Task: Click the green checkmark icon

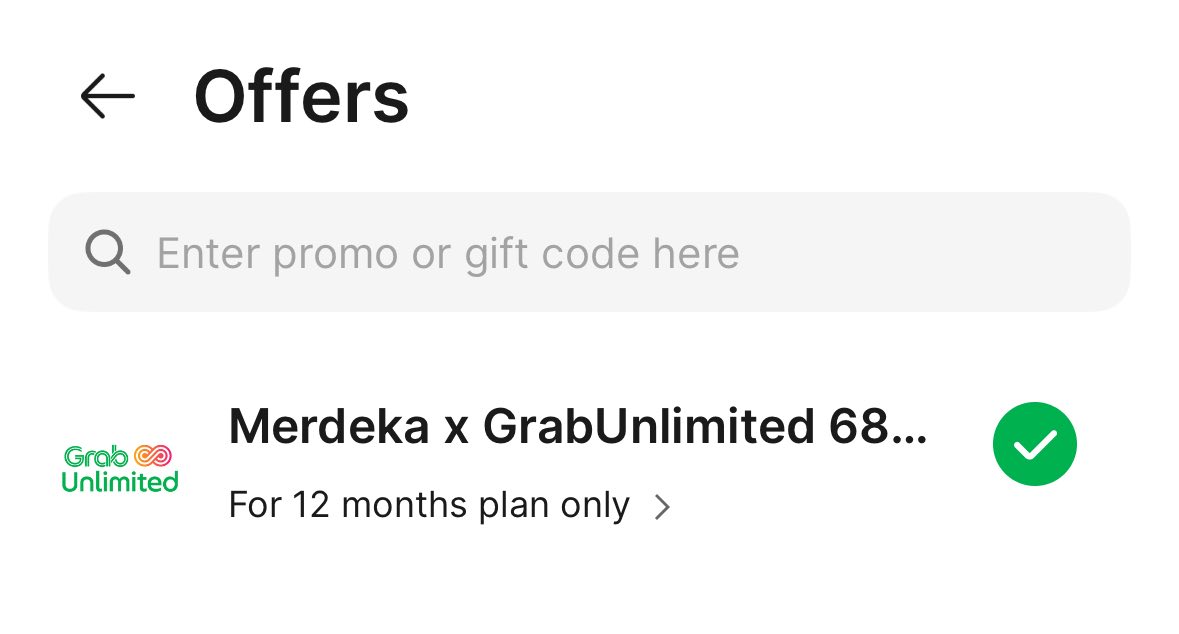Action: (x=1034, y=445)
